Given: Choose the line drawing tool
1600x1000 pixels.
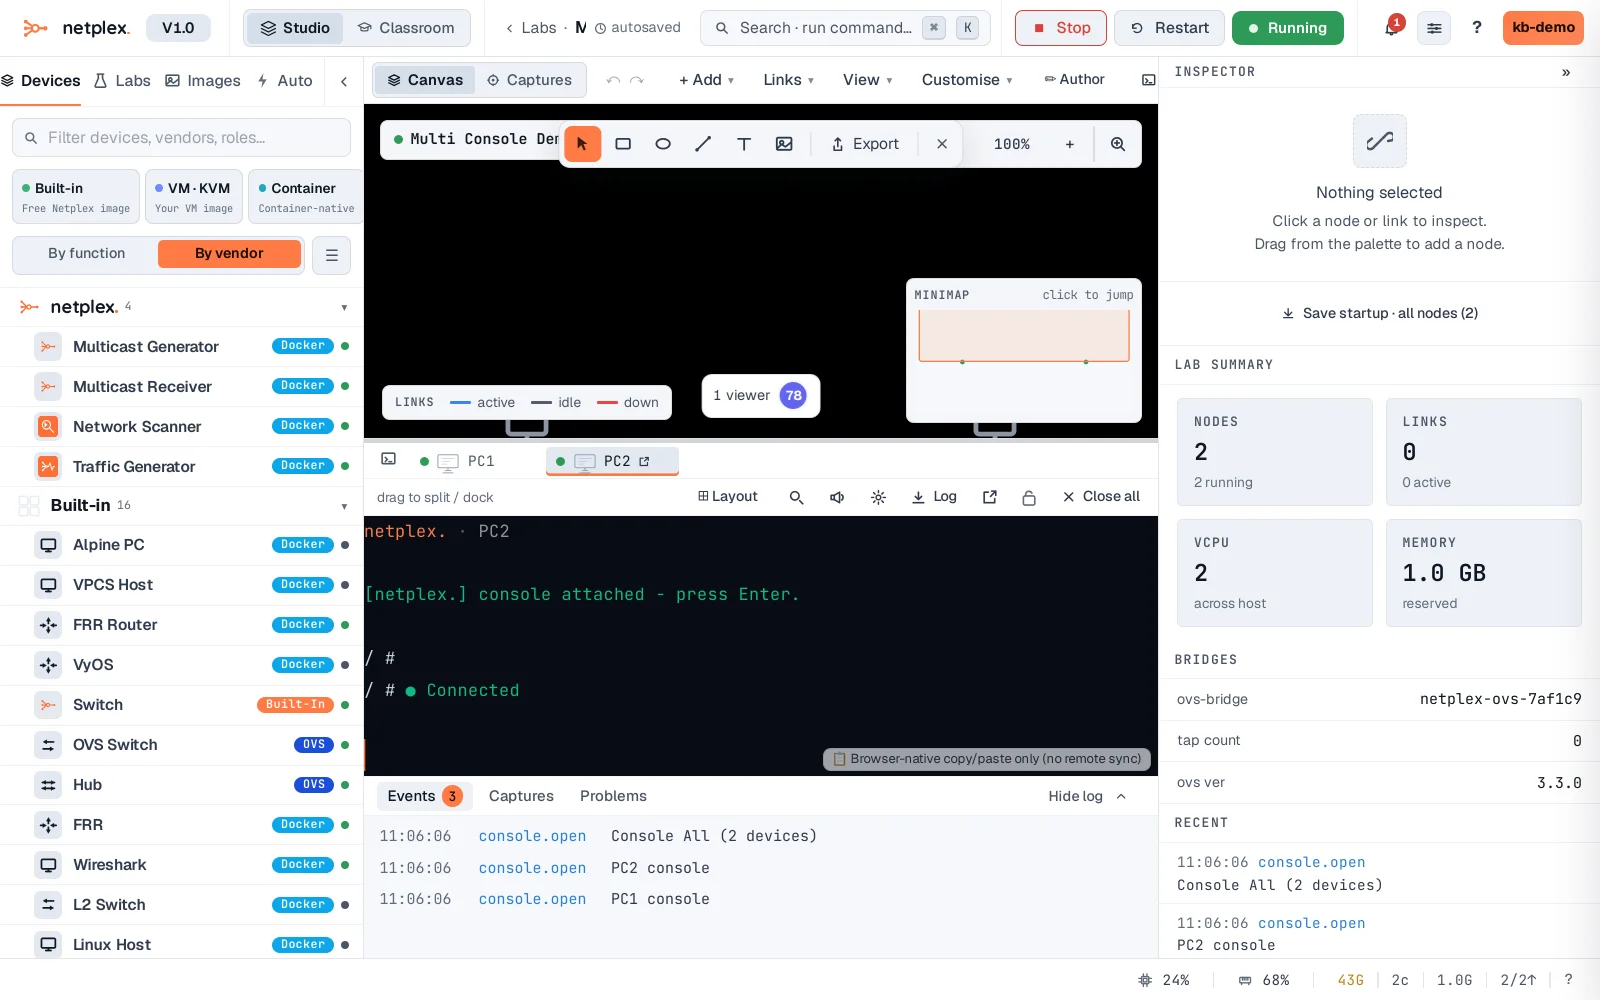Looking at the screenshot, I should (703, 144).
